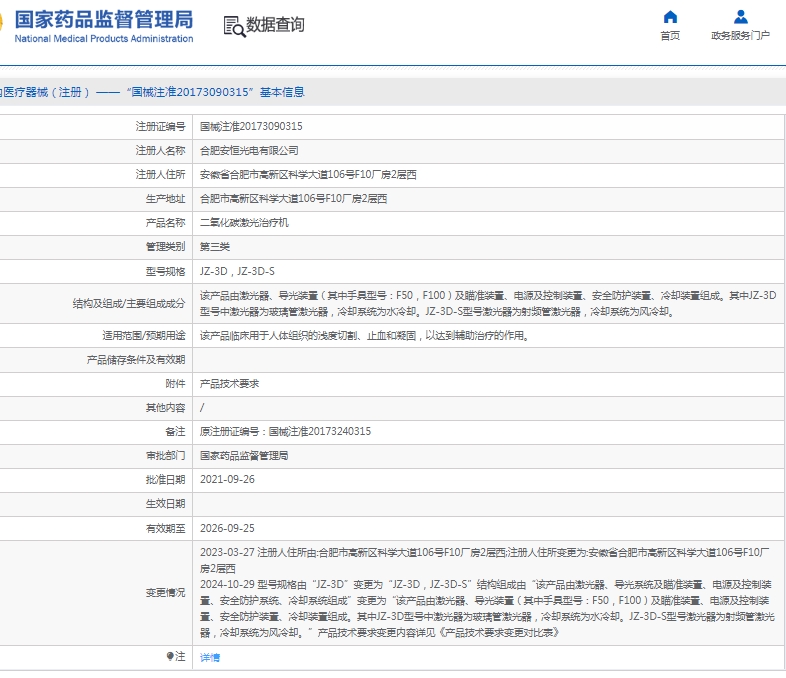Click the 政务服务门户 text link

pos(740,36)
